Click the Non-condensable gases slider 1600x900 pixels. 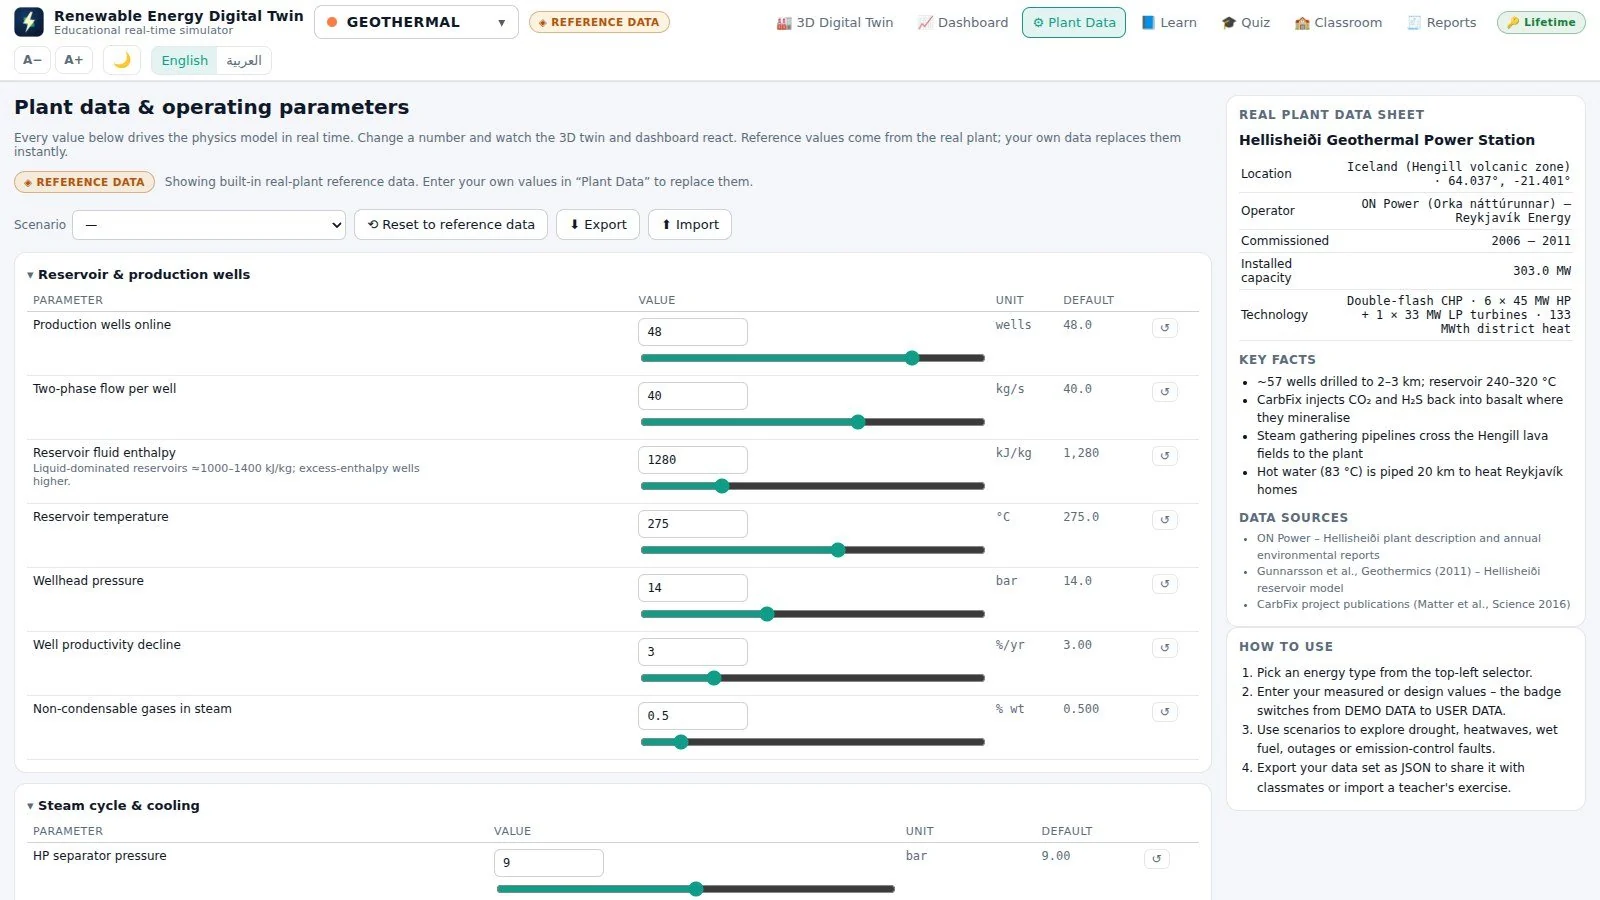coord(812,742)
